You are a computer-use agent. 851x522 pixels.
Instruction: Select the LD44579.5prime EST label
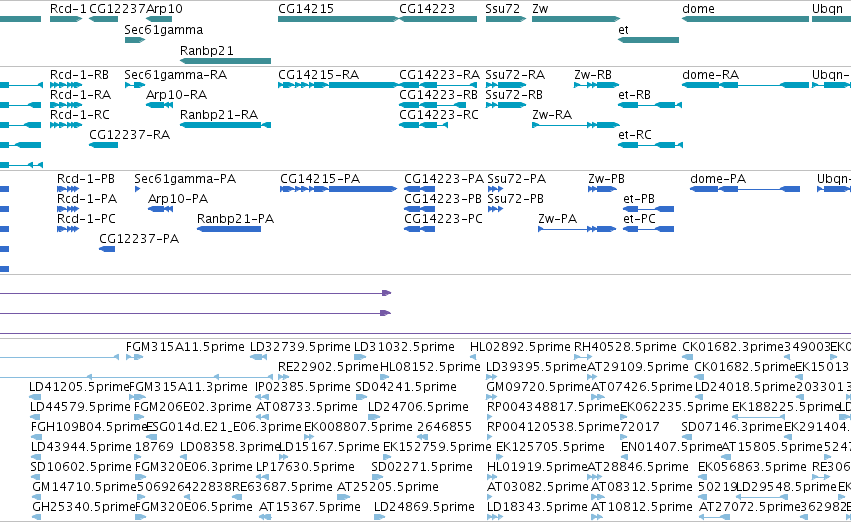[80, 407]
